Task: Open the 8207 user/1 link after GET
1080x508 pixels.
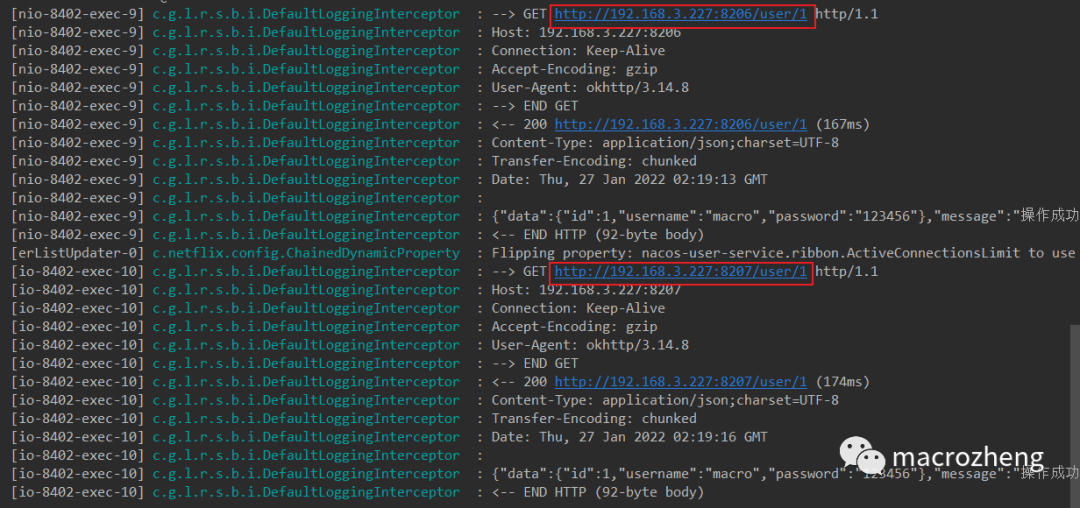Action: click(x=681, y=271)
